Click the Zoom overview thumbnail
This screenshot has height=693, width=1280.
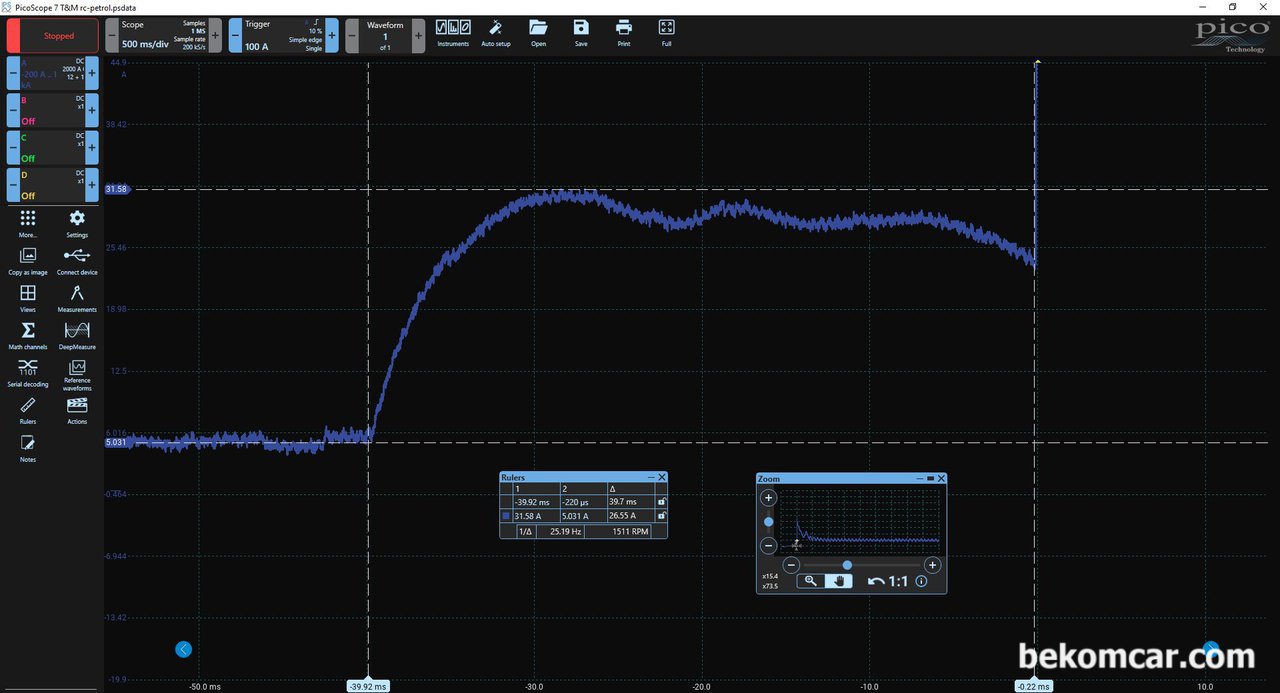point(862,520)
